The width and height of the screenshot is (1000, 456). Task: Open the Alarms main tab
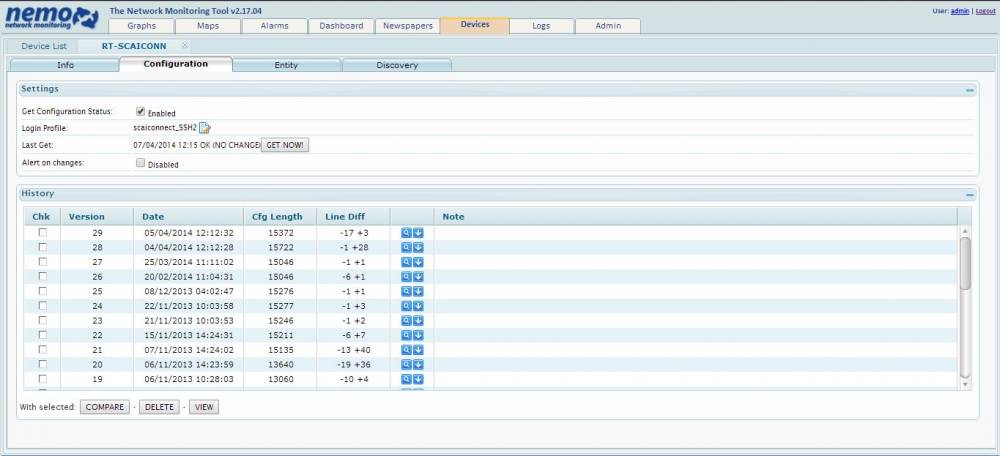click(x=274, y=26)
